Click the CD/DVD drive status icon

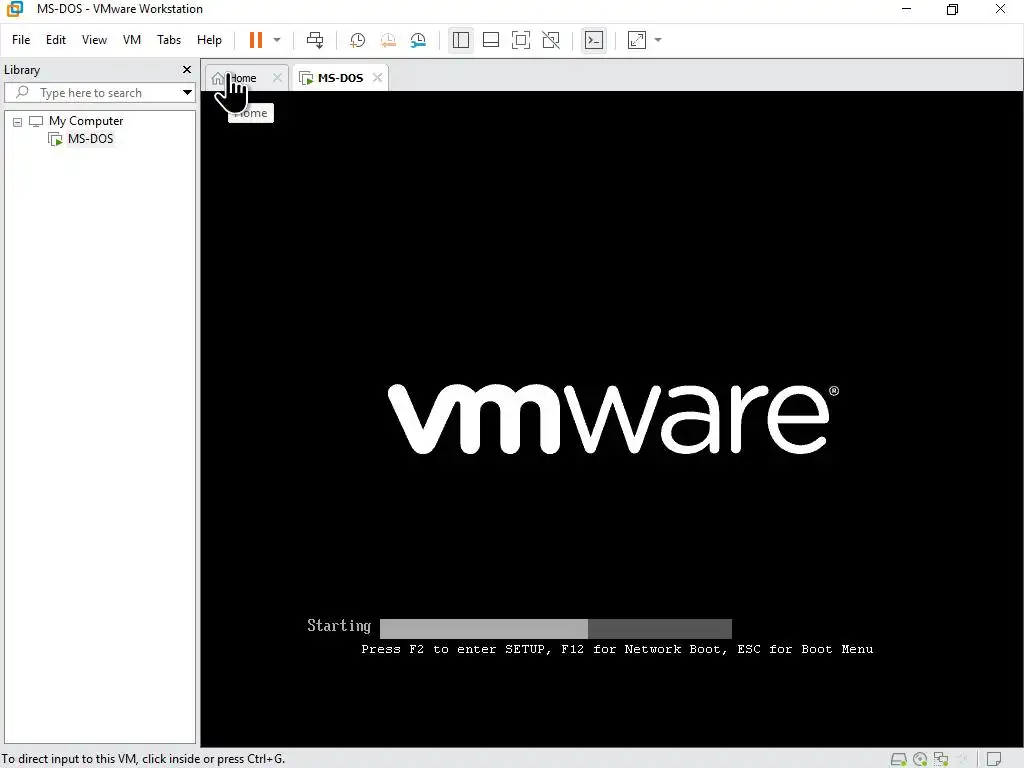pyautogui.click(x=920, y=759)
